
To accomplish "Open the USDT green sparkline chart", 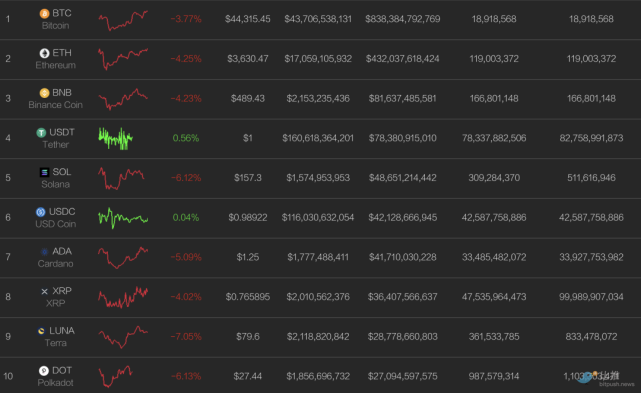I will click(x=115, y=138).
